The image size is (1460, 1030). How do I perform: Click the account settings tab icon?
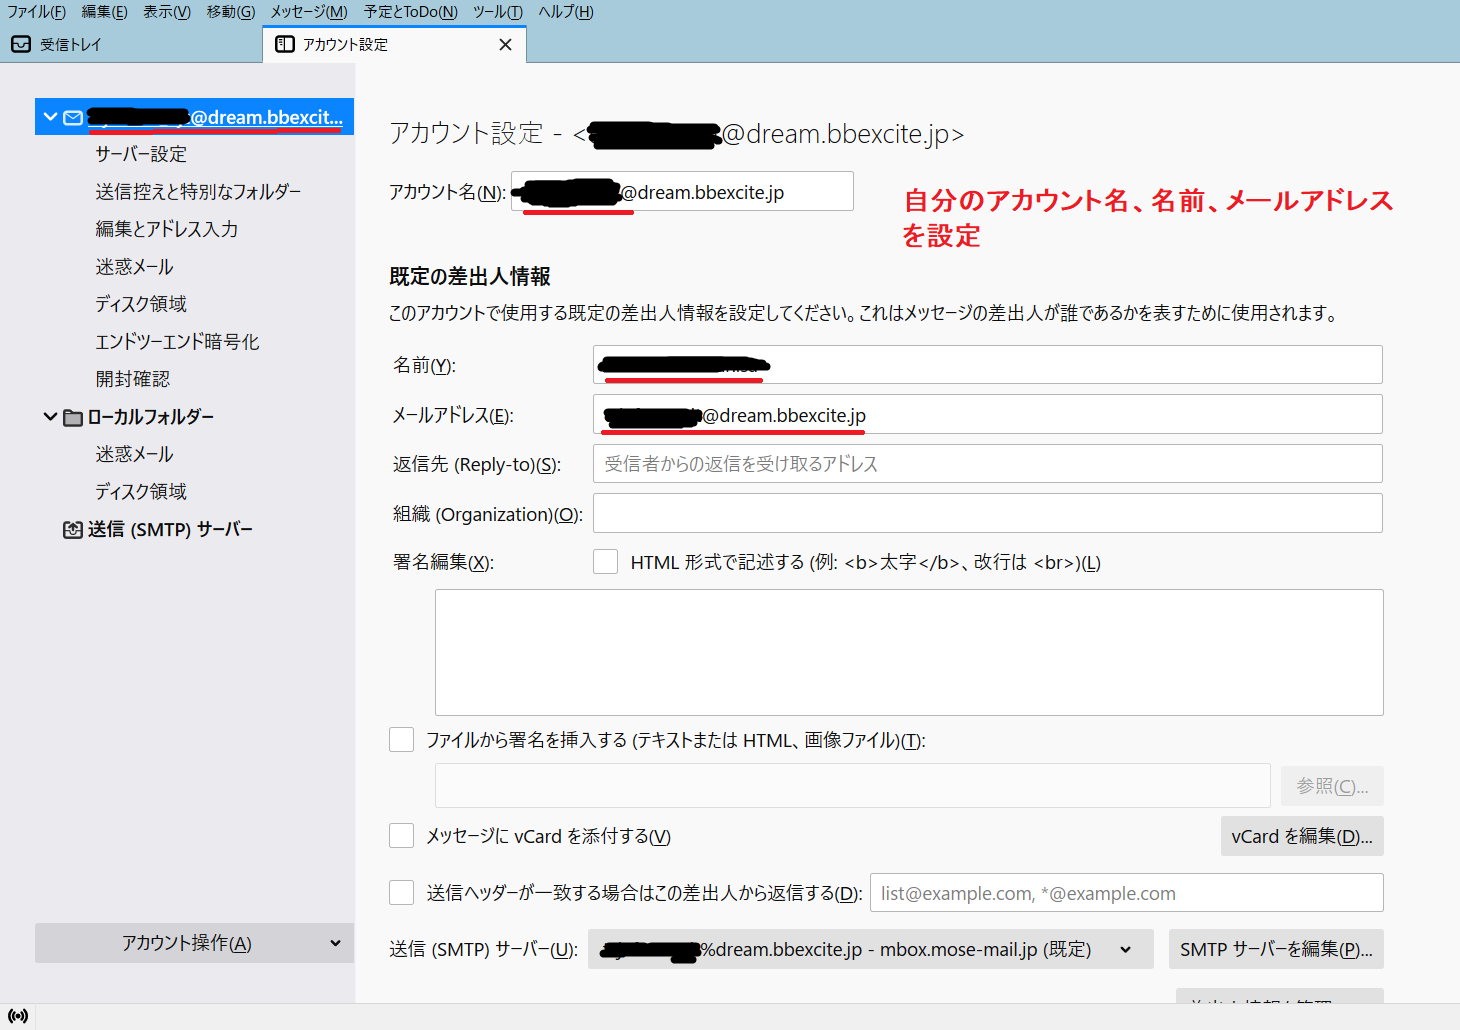tap(285, 45)
